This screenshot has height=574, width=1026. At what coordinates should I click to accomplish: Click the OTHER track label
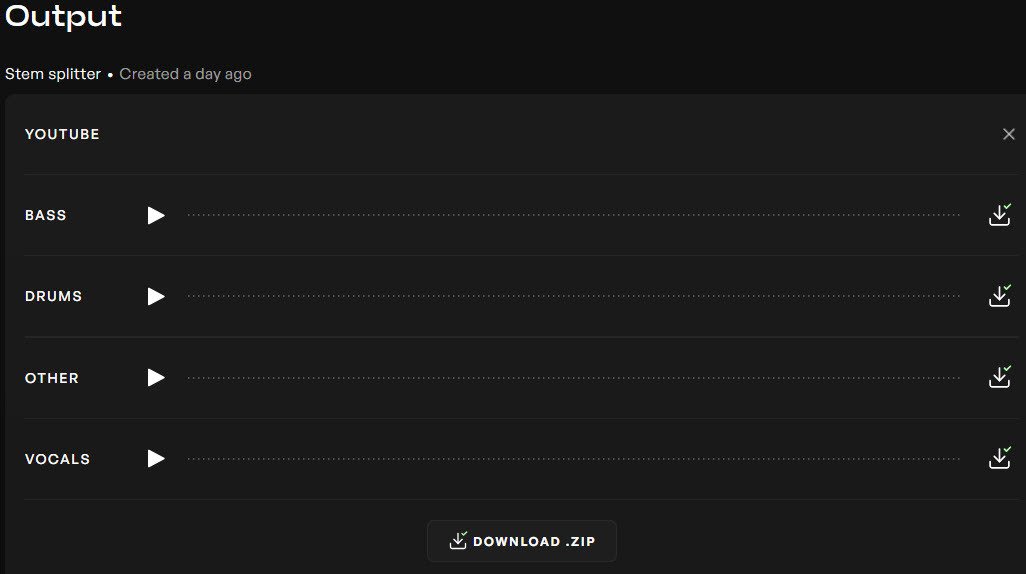52,378
